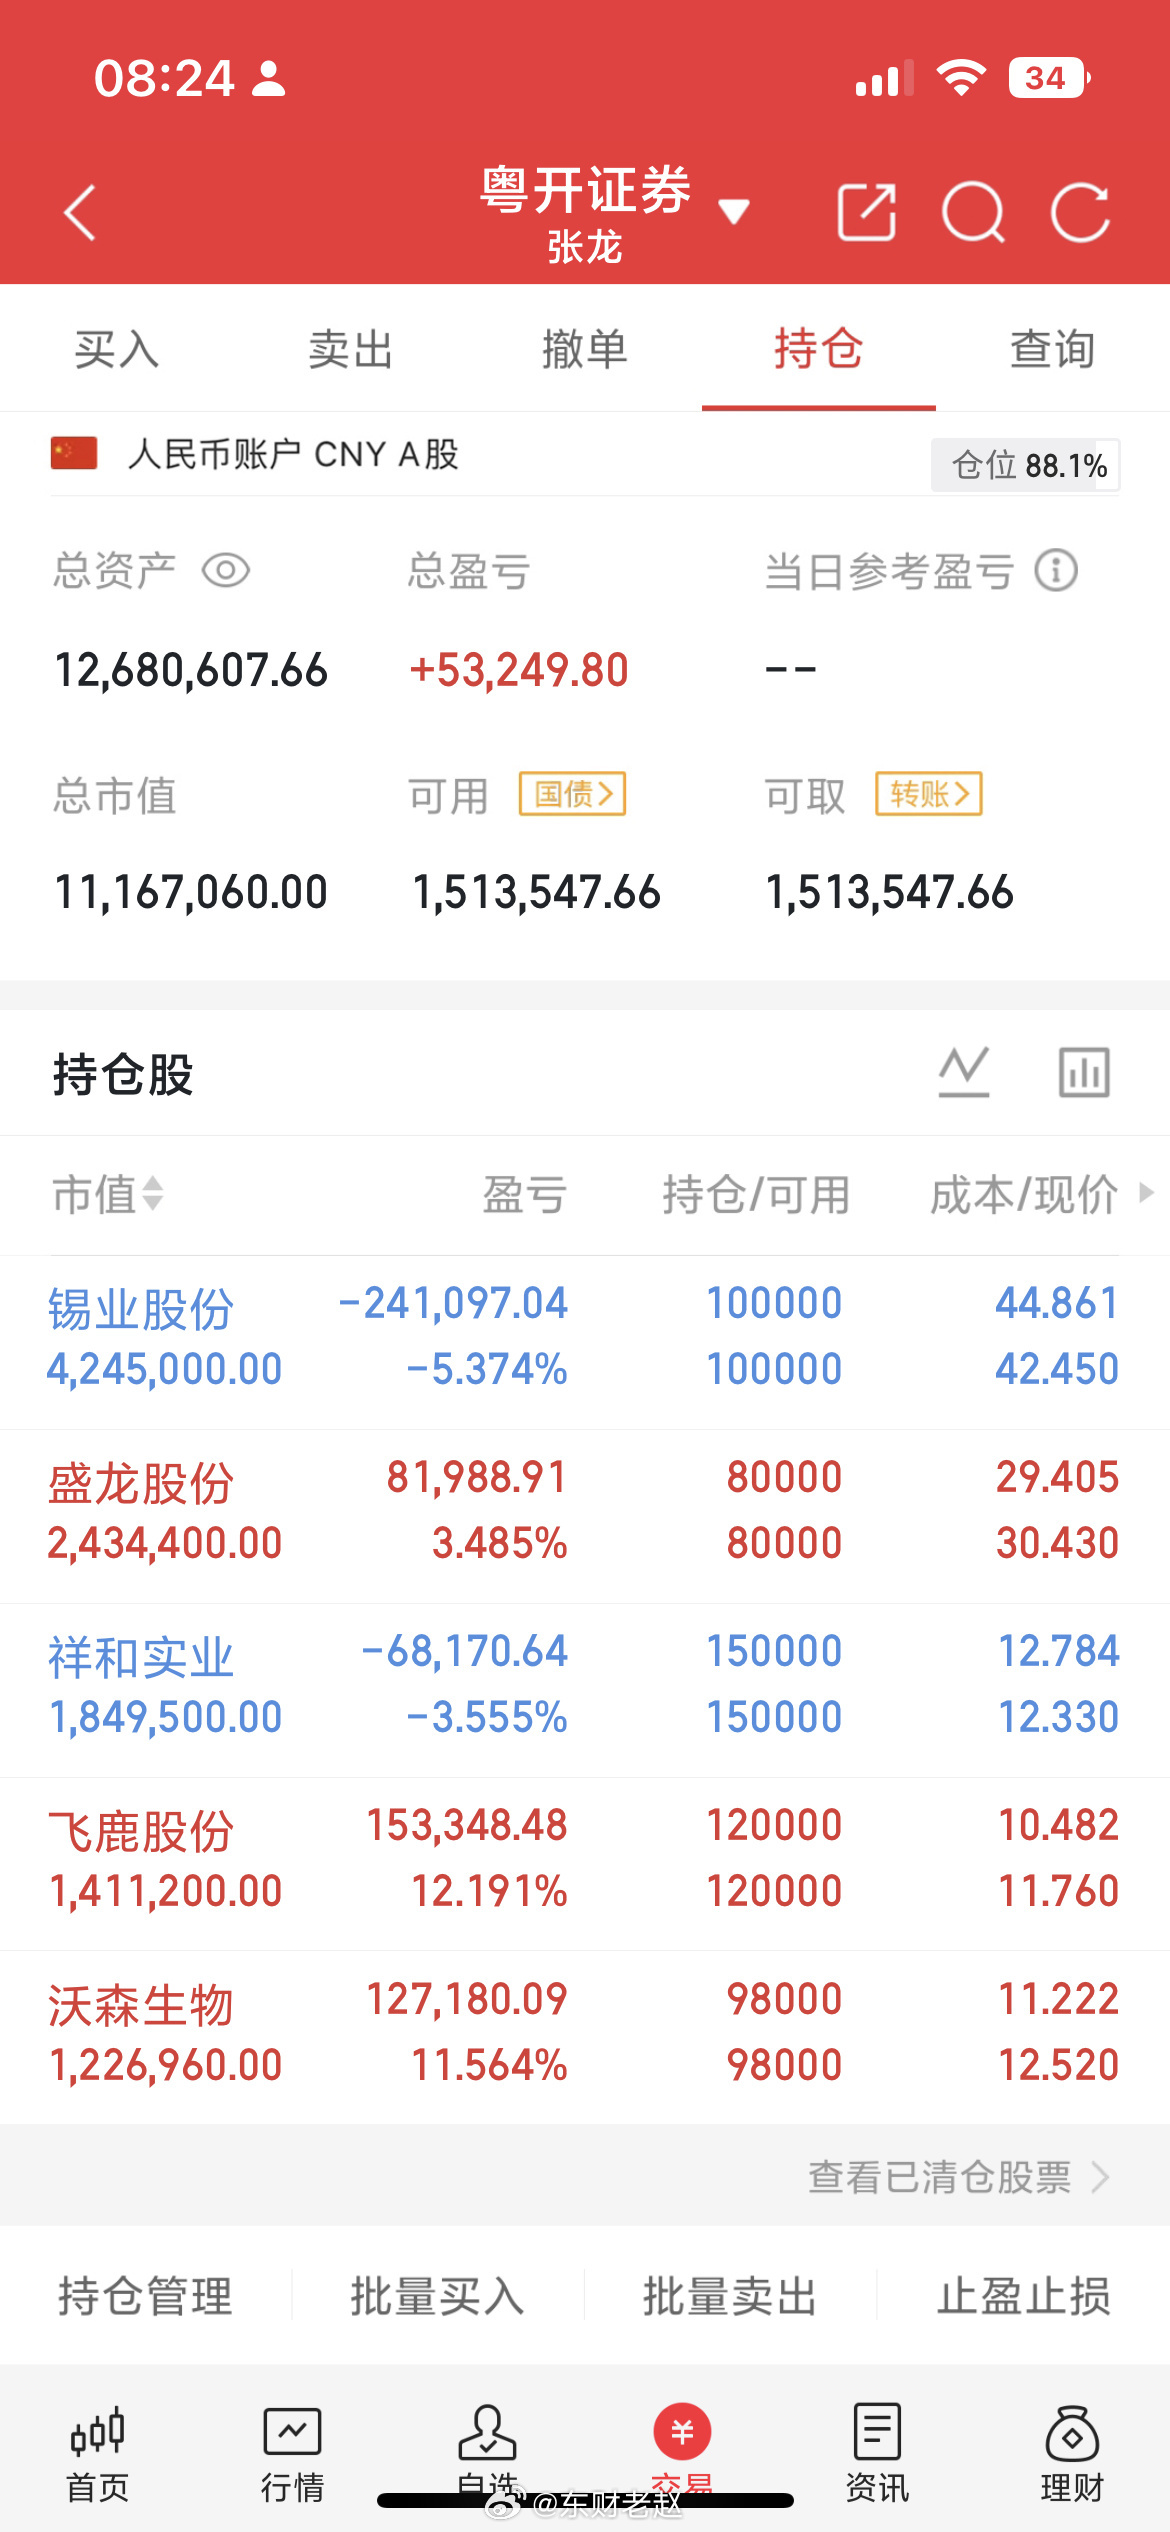Switch to the 撤单 tab

click(x=585, y=349)
